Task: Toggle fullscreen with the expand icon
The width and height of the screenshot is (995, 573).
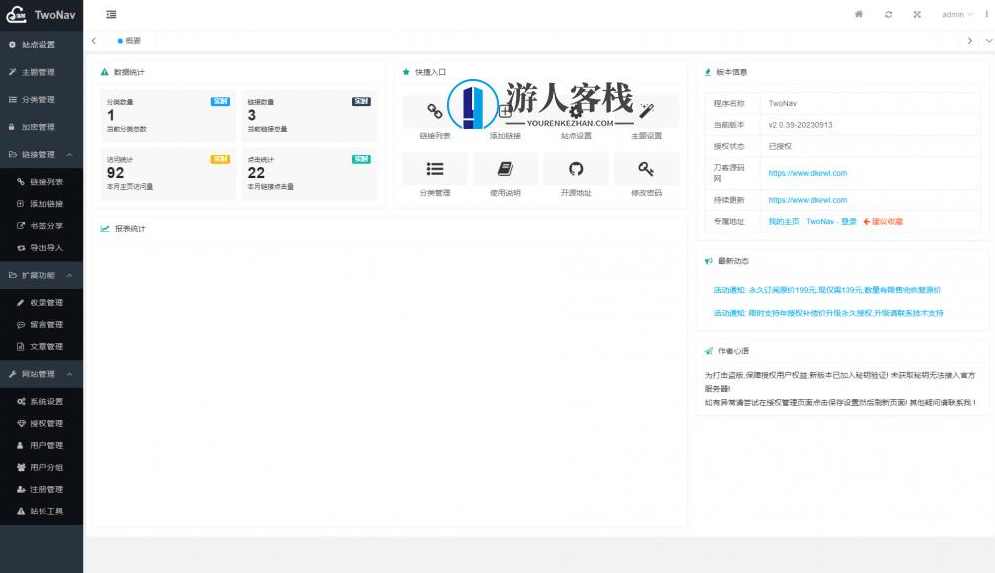Action: pos(917,14)
